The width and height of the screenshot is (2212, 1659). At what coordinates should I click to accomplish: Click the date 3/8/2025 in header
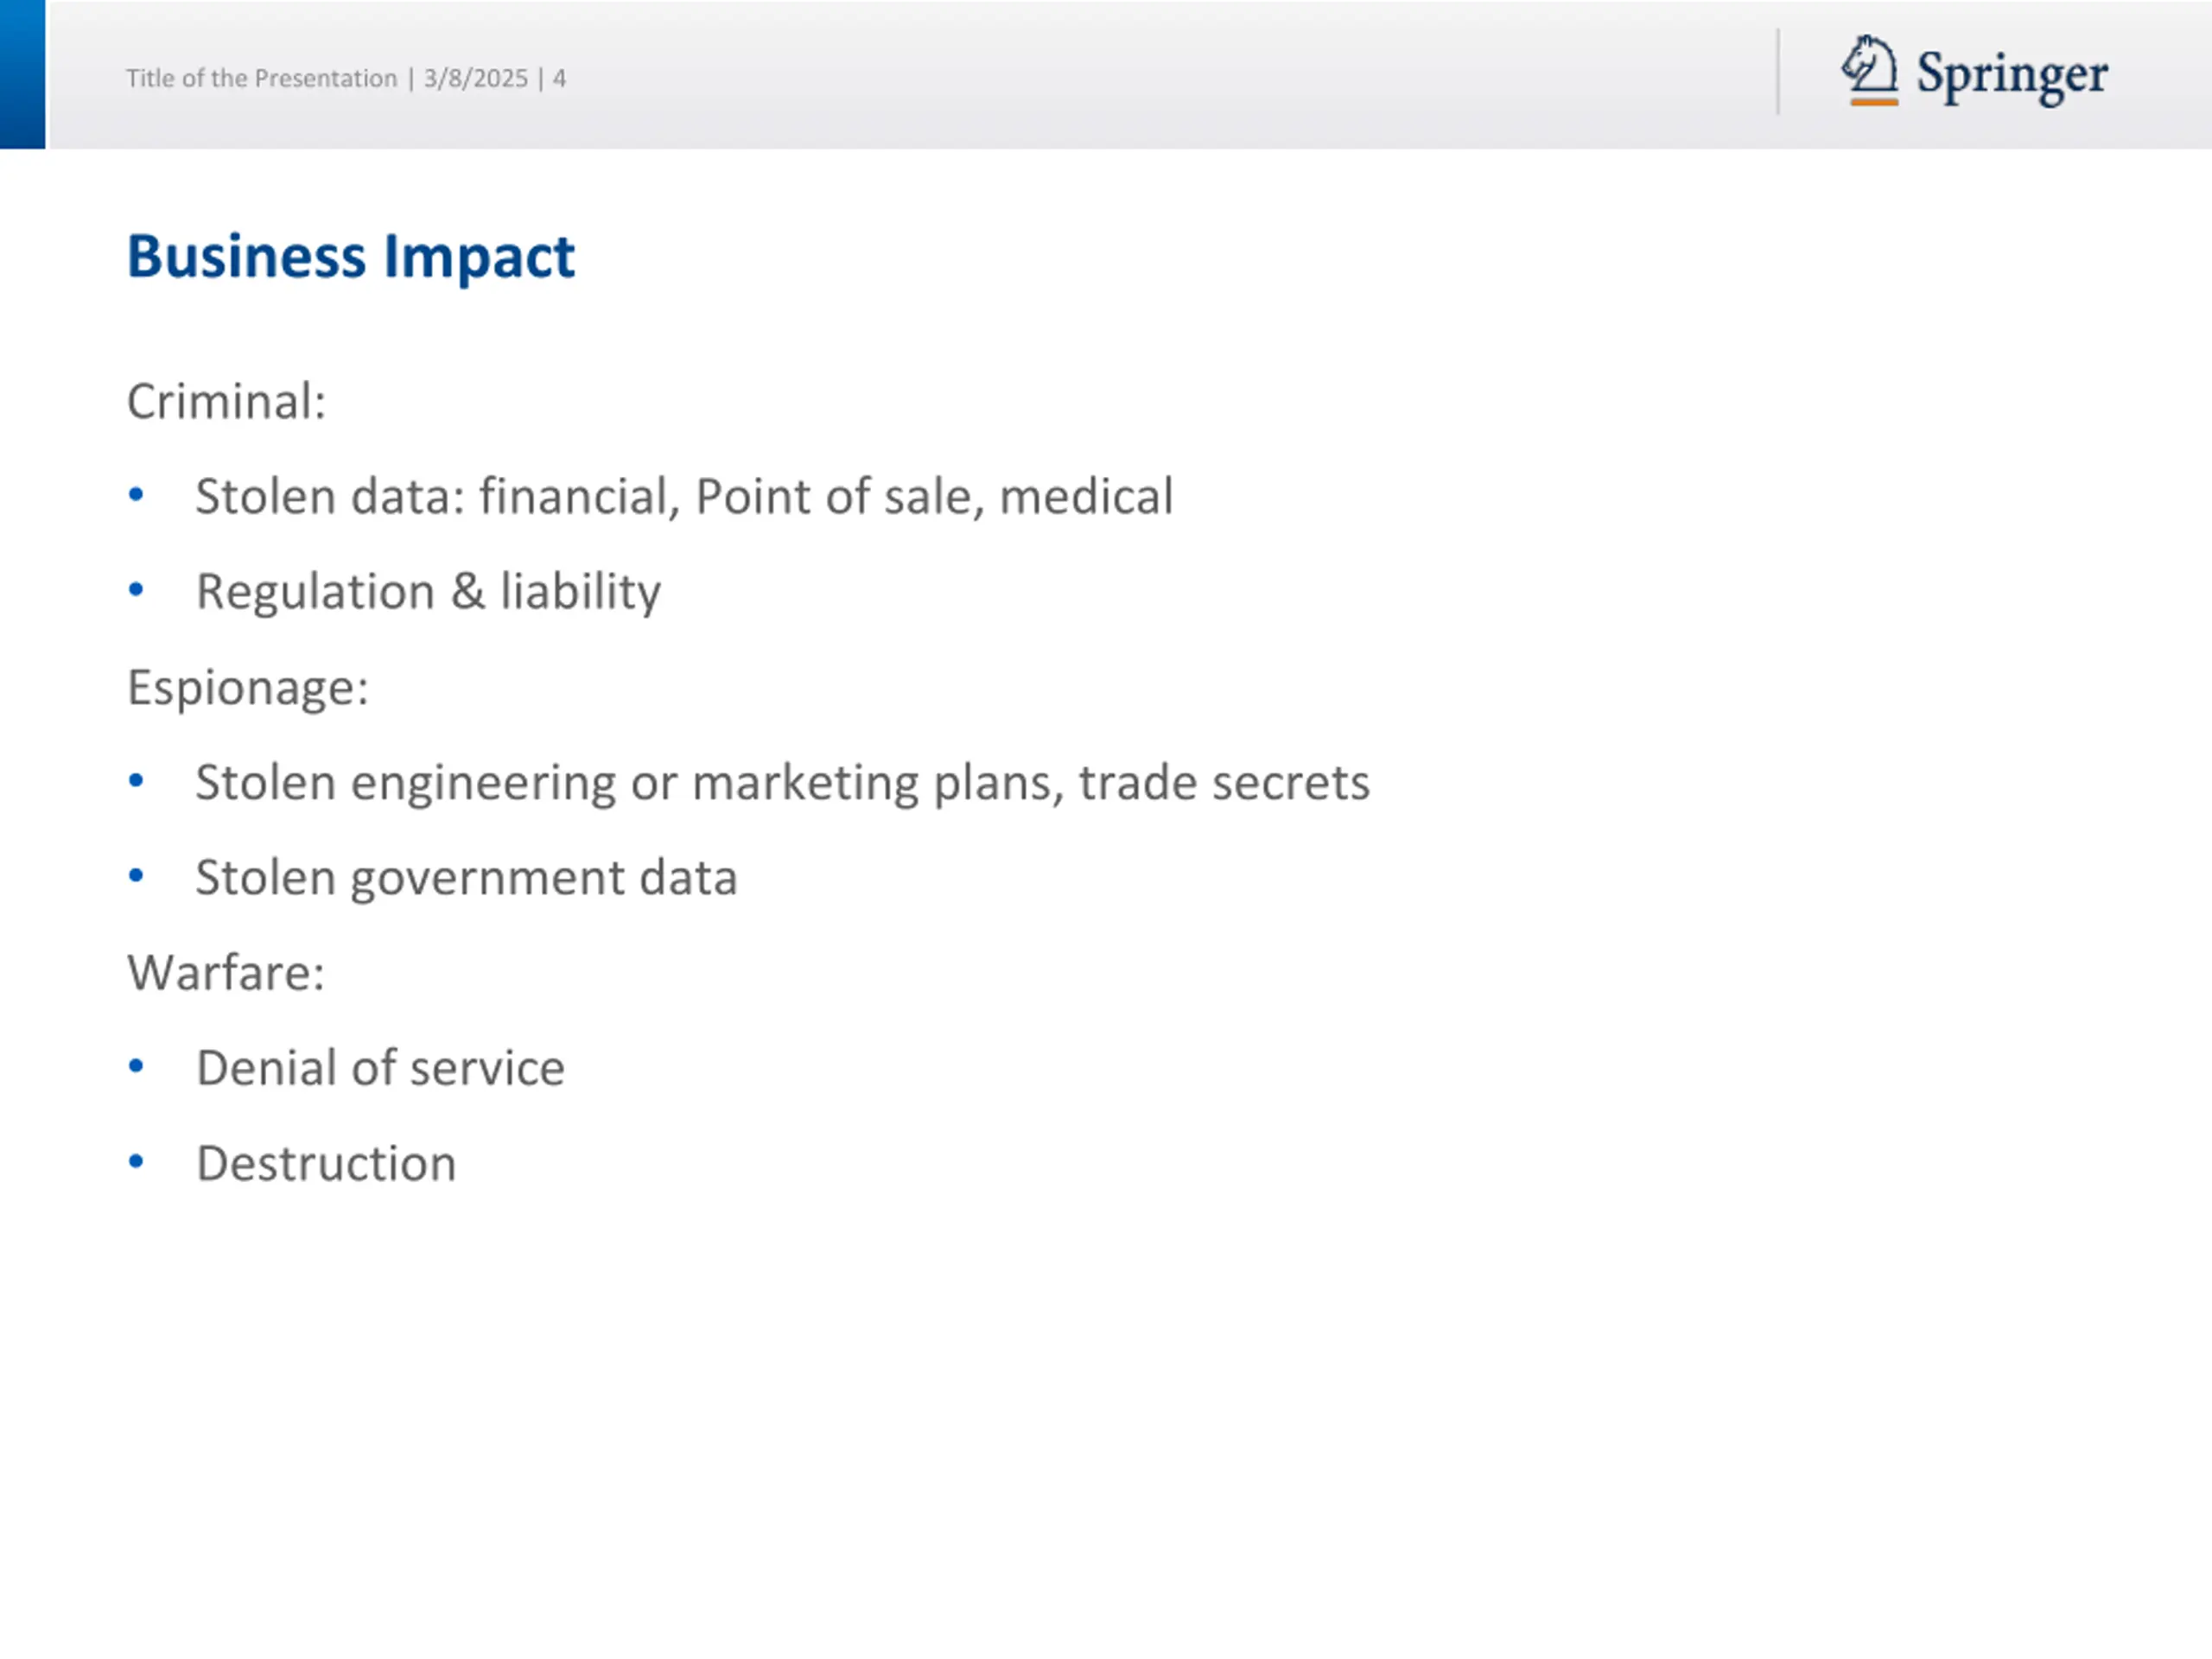click(476, 78)
